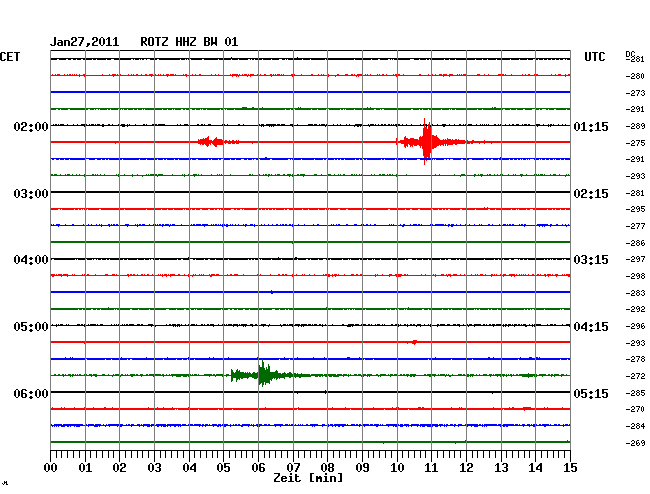Click the "14" minute axis label
Viewport: 650px width, 494px height.
coord(535,468)
